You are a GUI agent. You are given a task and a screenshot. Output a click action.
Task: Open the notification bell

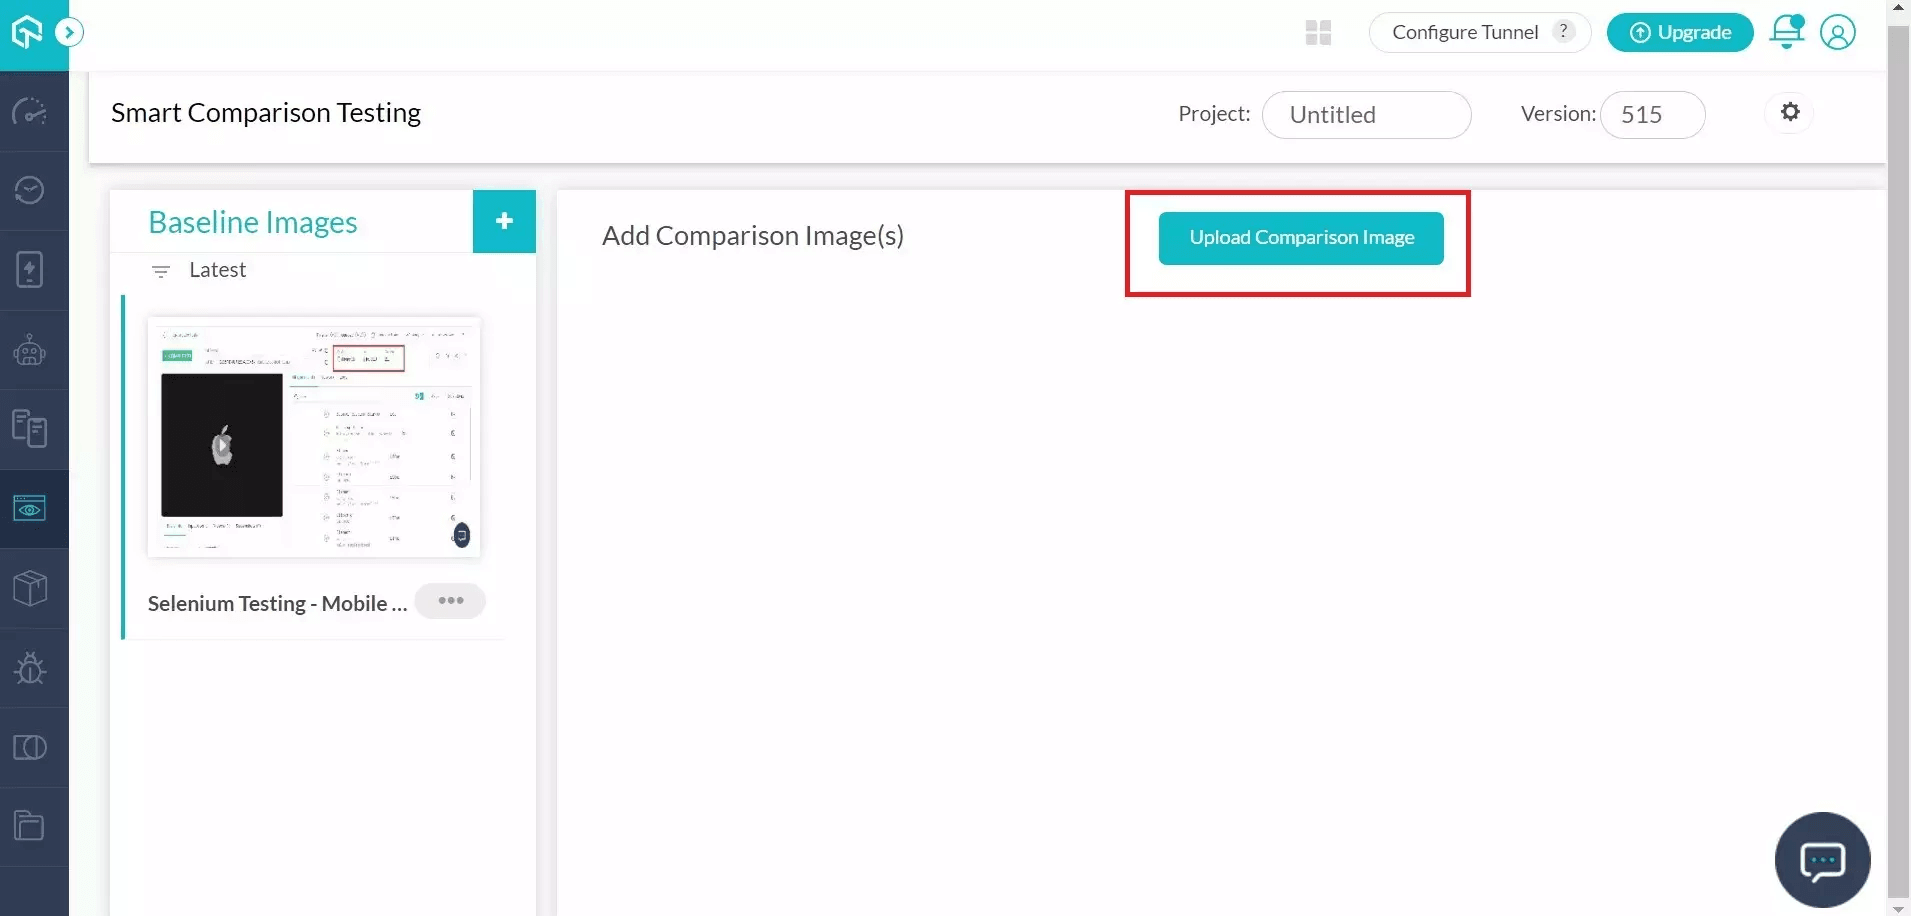(1787, 32)
